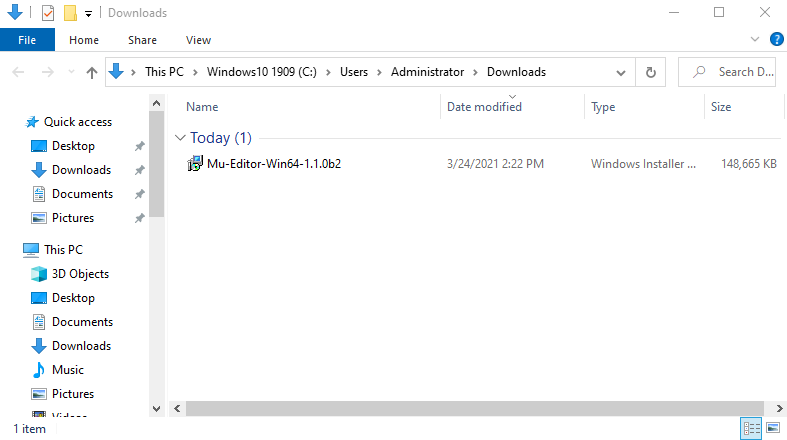Select Windows10 1909 (C:) in the breadcrumb

tap(261, 72)
